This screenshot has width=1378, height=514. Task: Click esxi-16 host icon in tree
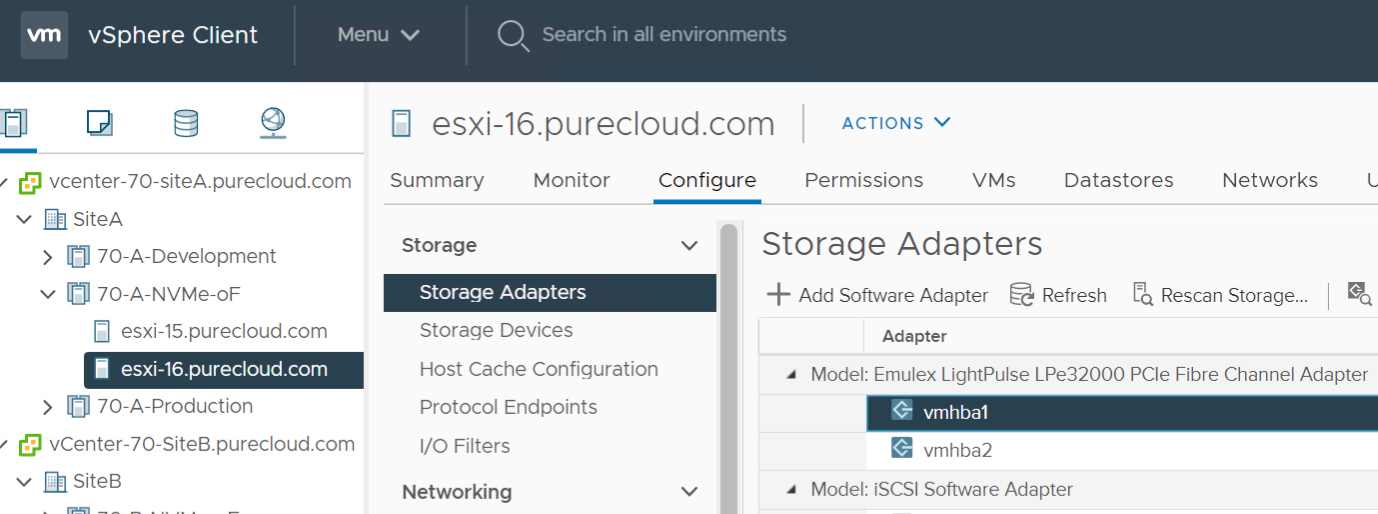101,369
